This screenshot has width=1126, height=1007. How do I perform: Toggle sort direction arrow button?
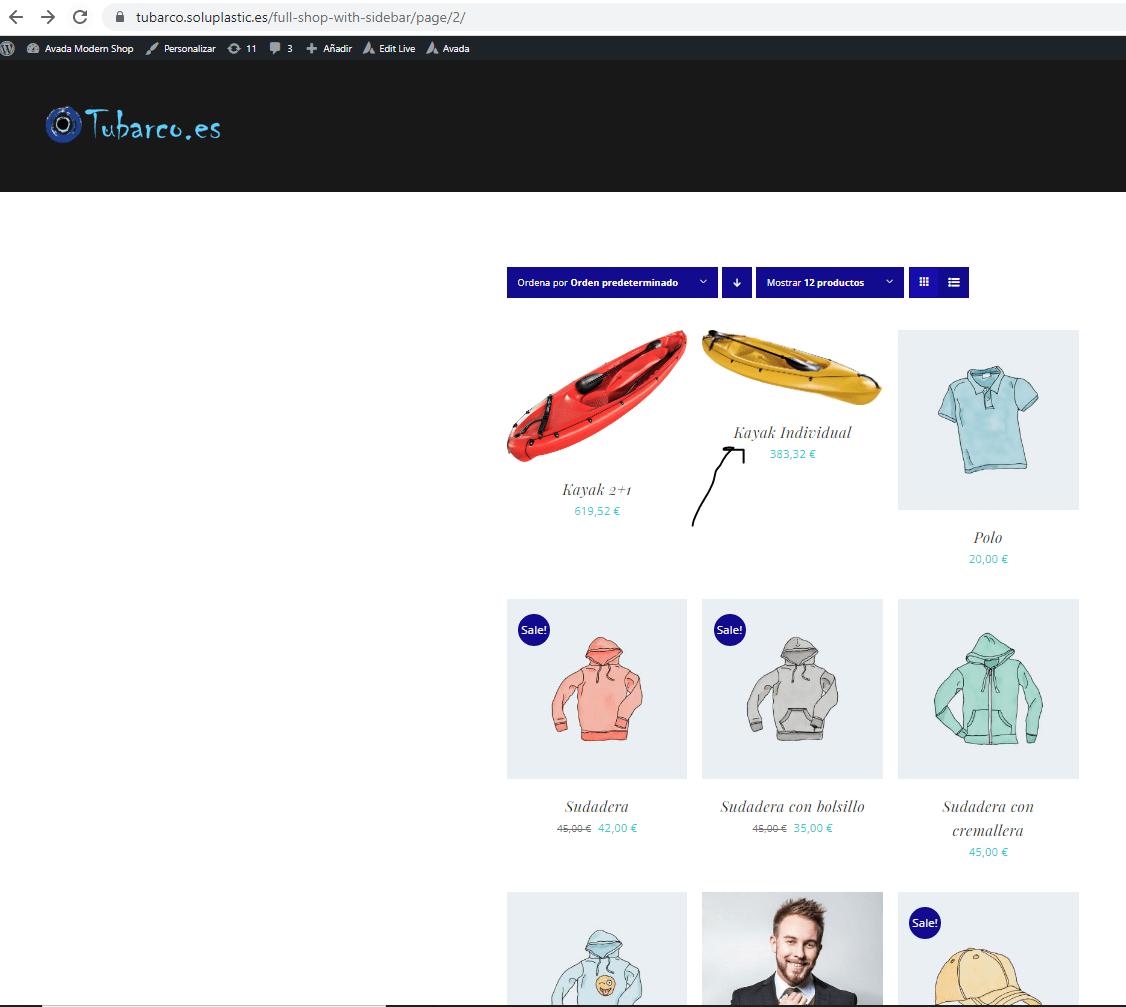pos(737,282)
